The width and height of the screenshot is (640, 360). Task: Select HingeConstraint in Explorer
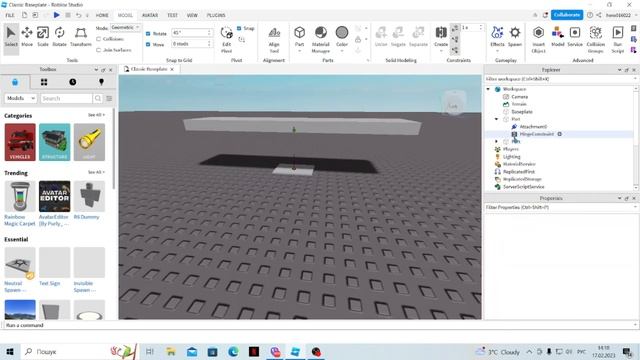tap(536, 134)
